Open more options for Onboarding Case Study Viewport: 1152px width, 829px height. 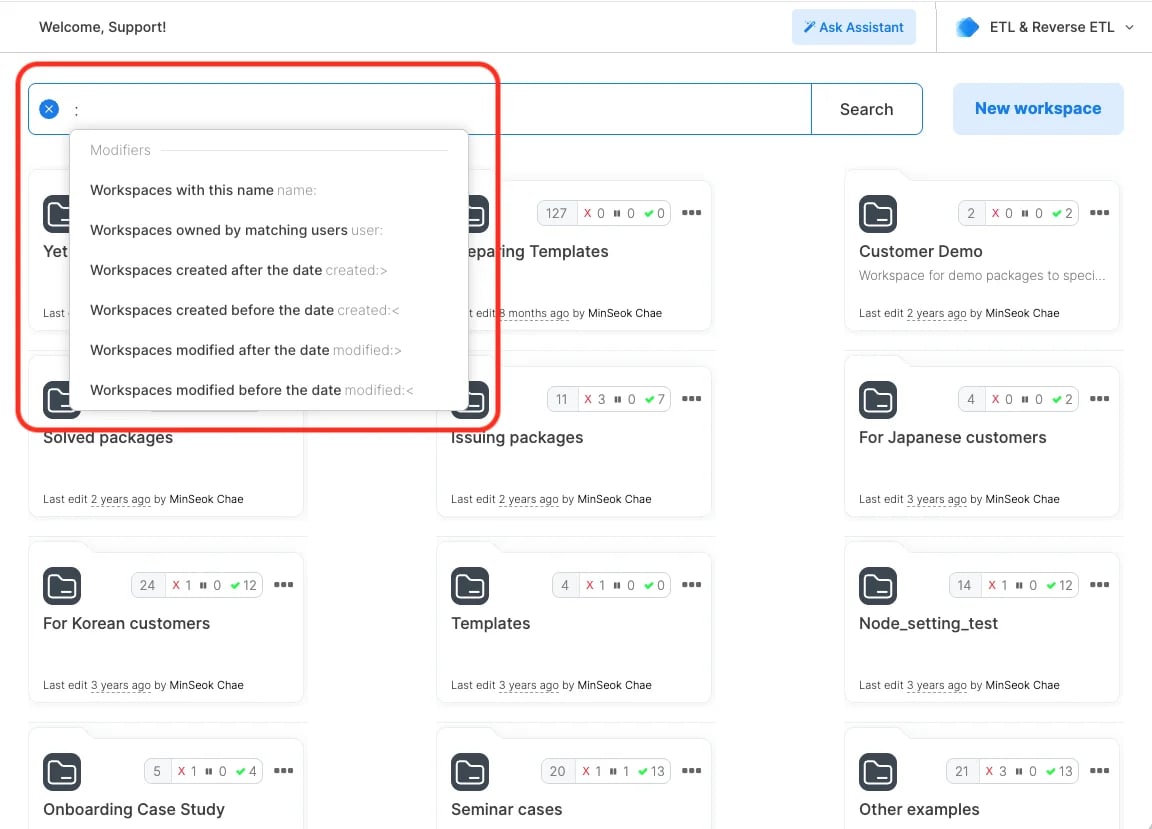[284, 770]
